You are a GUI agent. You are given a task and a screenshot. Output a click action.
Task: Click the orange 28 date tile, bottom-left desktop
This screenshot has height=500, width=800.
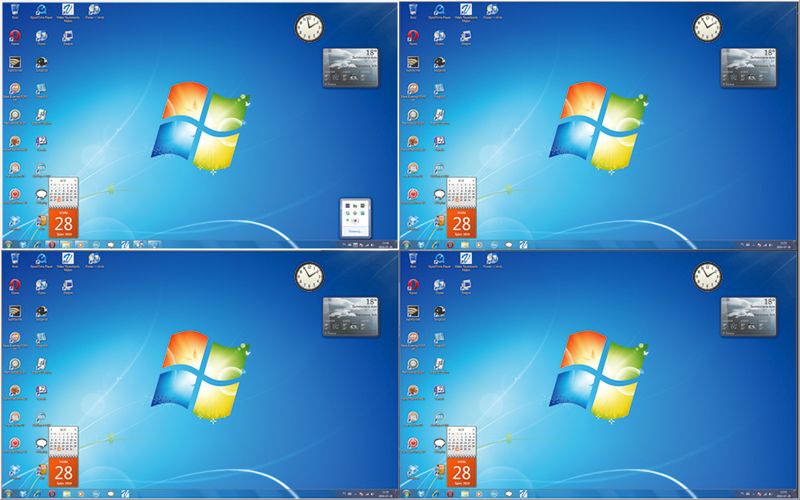(63, 472)
